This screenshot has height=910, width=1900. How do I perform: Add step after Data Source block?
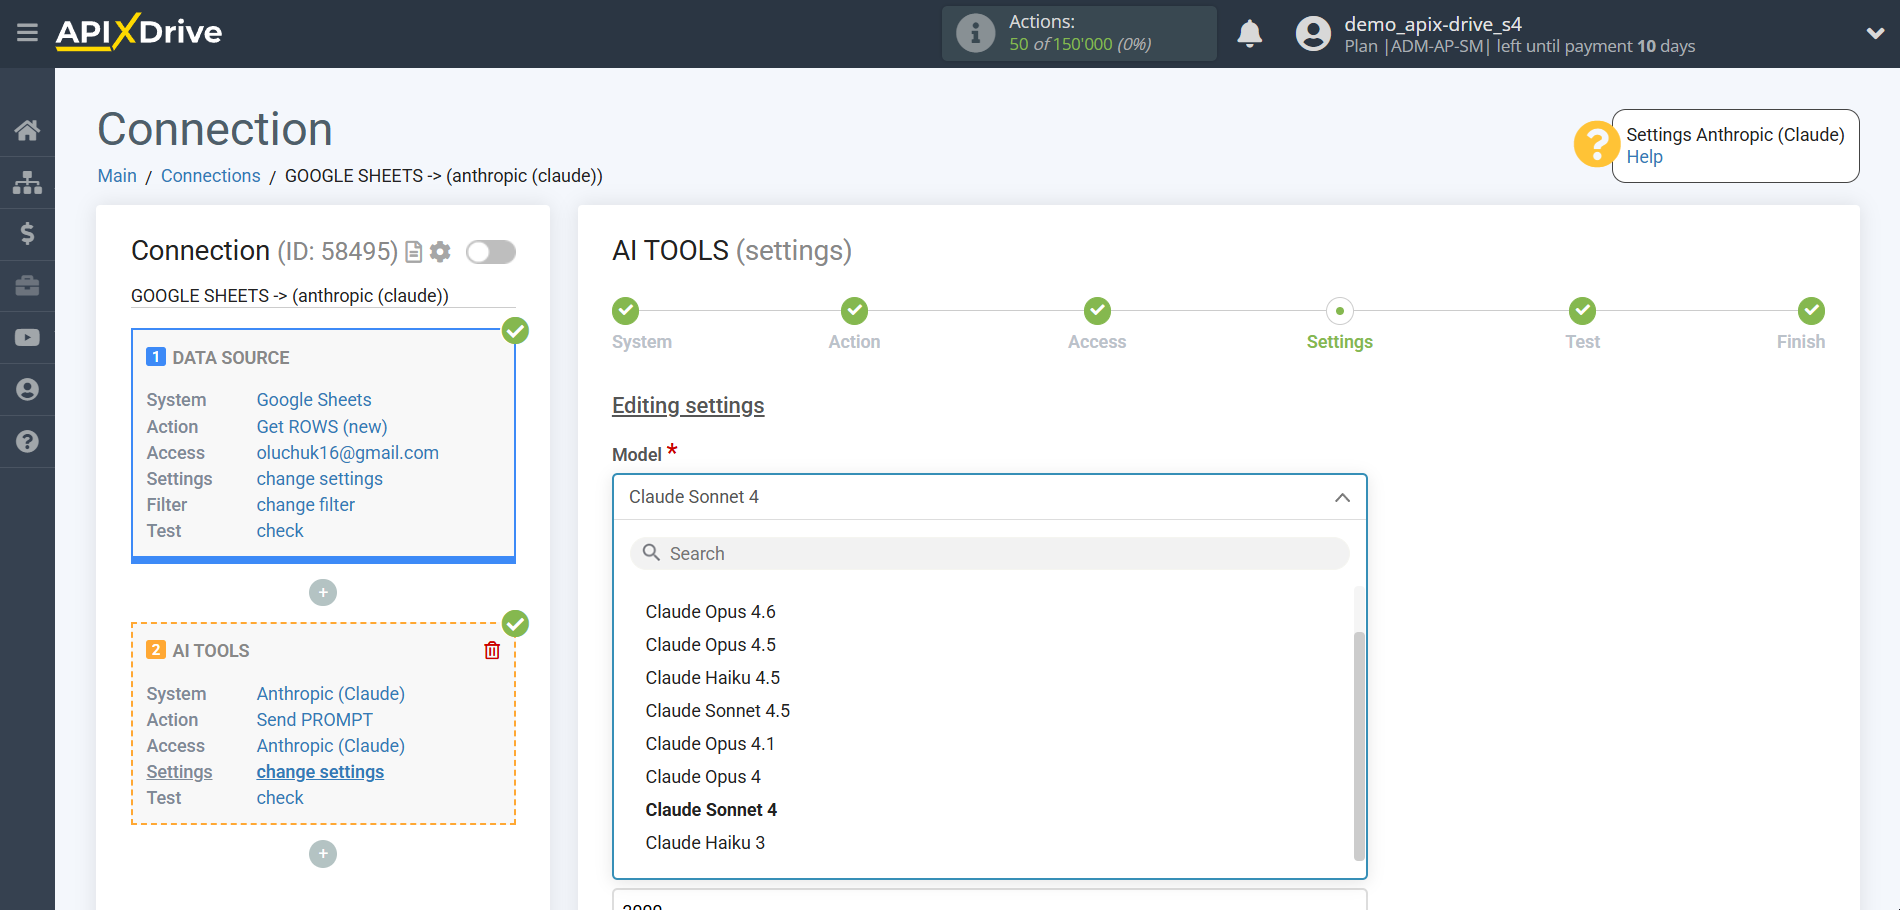point(323,593)
